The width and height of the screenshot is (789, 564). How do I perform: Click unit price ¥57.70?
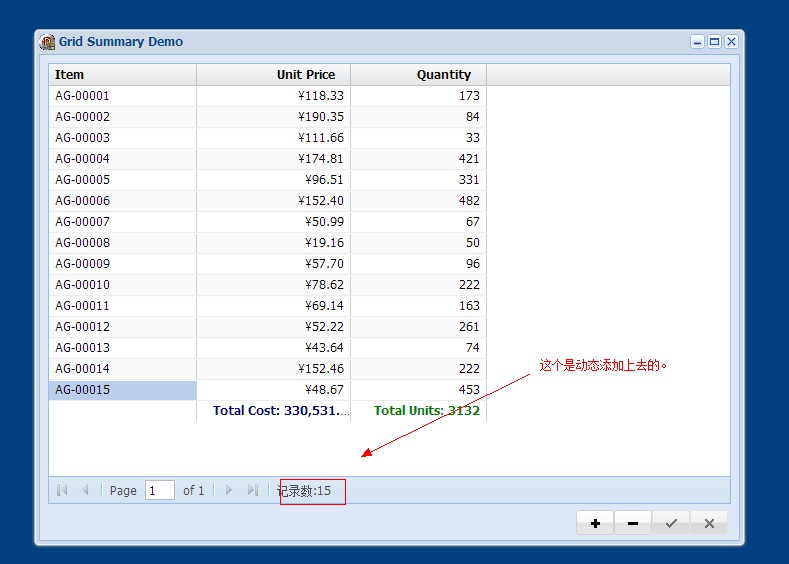[273, 264]
